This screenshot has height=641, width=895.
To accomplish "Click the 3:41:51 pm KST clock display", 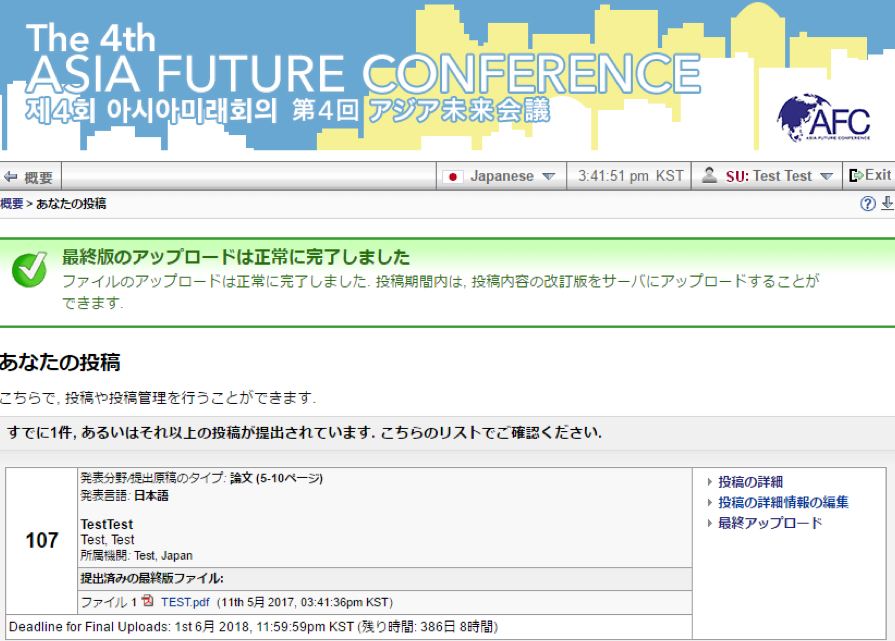I will coord(630,176).
